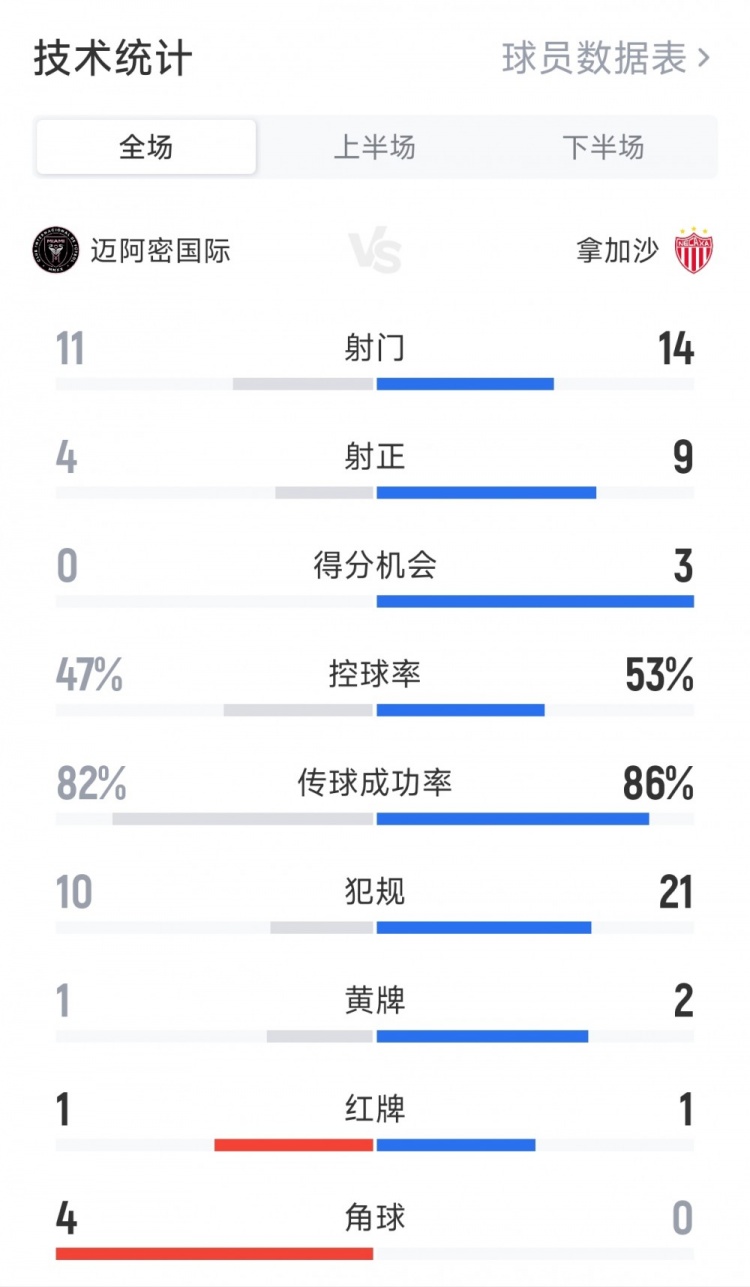The image size is (750, 1287).
Task: Click the 黄牌 yellow card stat label
Action: [375, 1001]
